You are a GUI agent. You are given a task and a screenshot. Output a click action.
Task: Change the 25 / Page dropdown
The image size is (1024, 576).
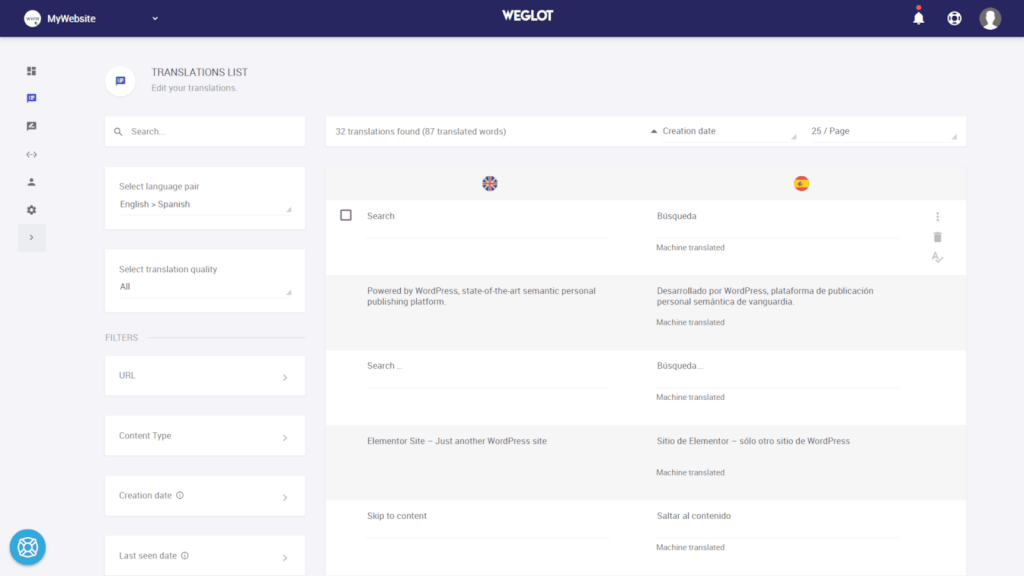pyautogui.click(x=882, y=131)
